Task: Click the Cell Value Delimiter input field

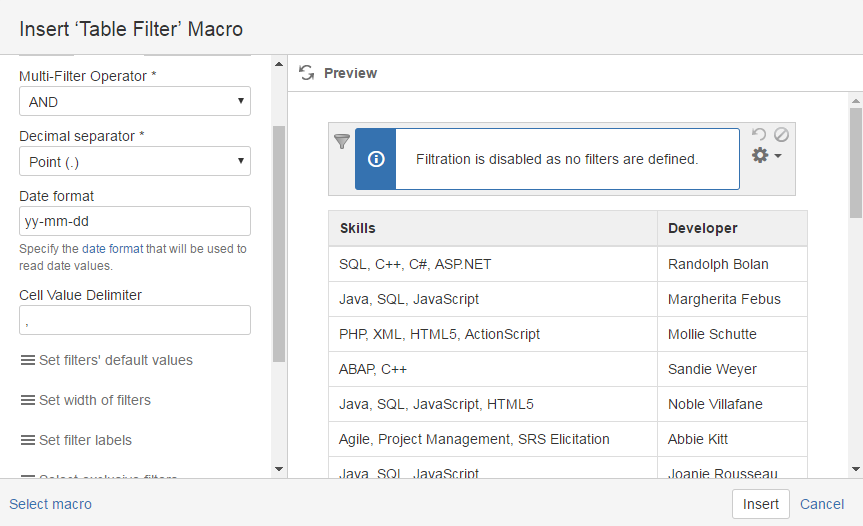Action: coord(134,320)
